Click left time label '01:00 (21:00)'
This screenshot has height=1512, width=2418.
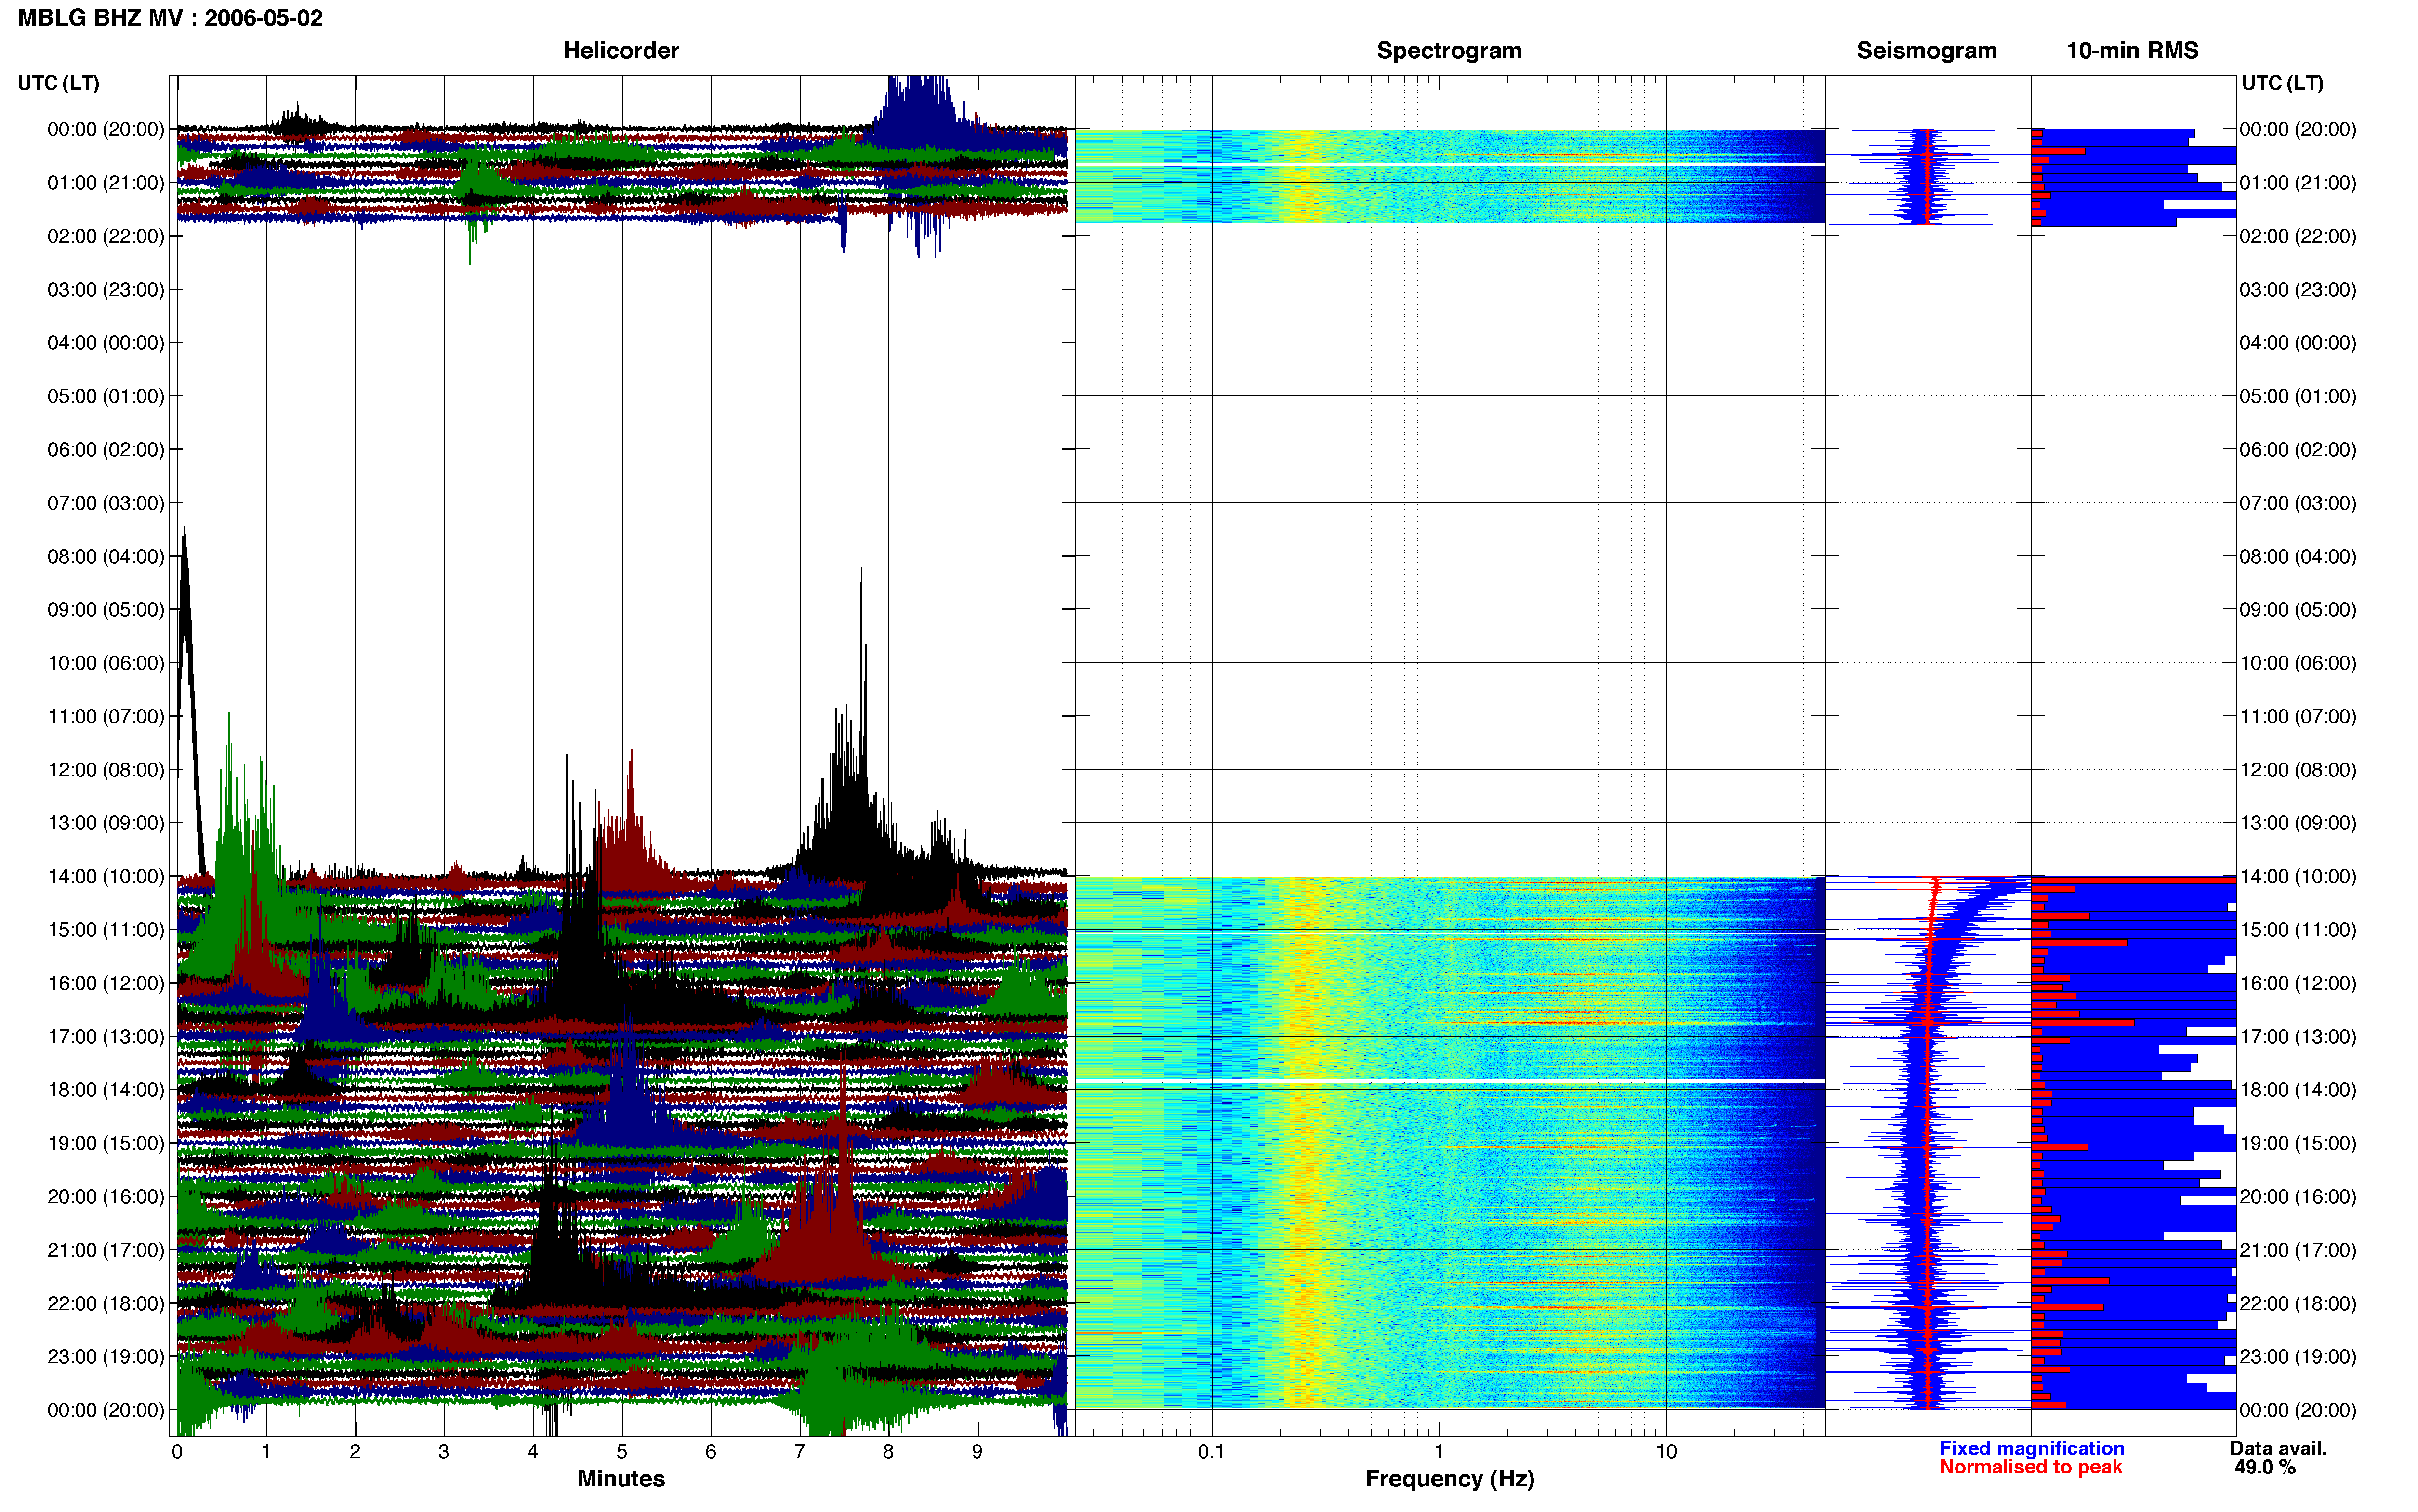coord(106,183)
